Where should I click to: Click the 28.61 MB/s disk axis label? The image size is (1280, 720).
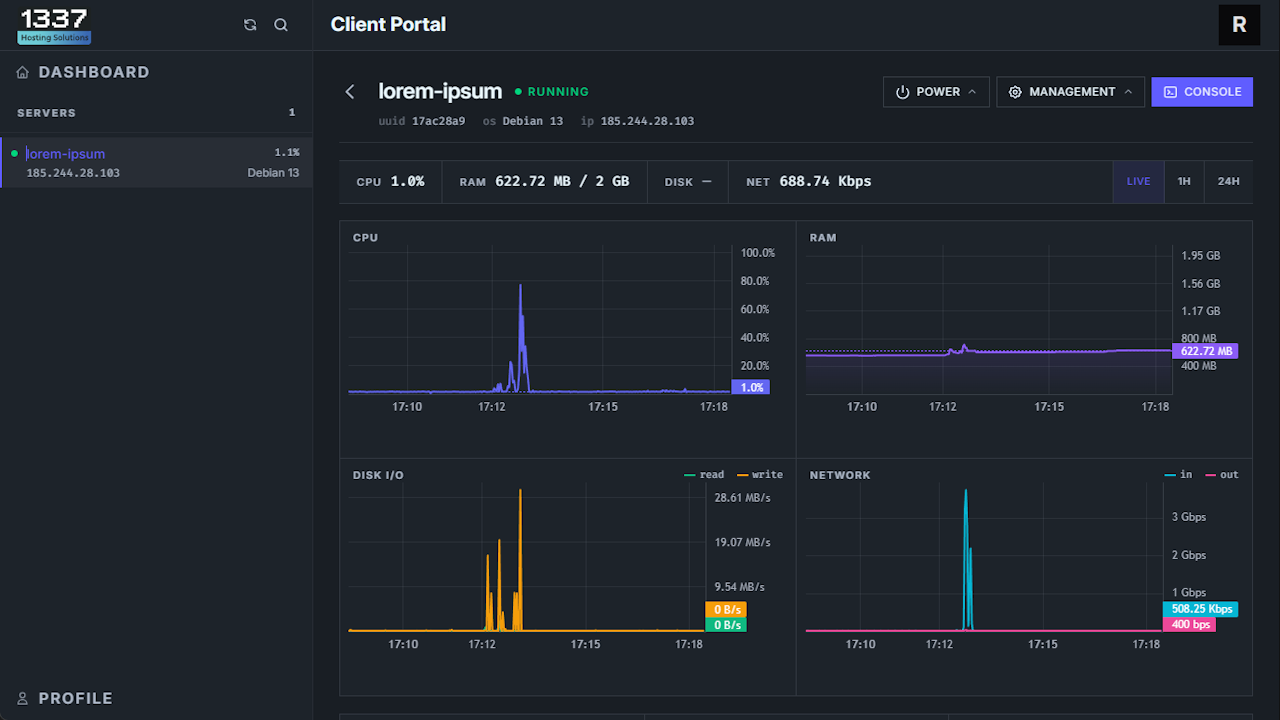click(742, 497)
